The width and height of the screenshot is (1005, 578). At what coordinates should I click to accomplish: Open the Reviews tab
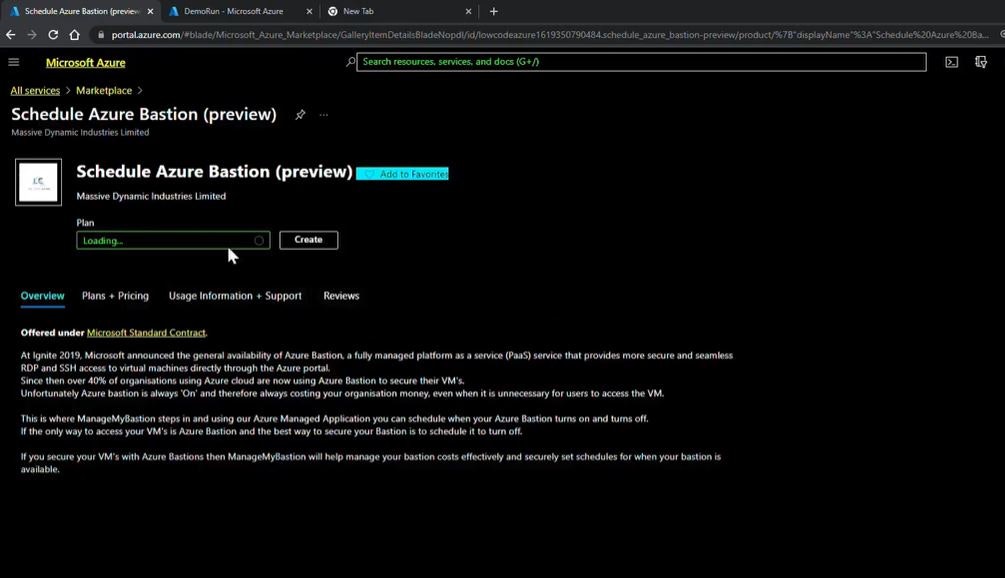click(x=341, y=296)
